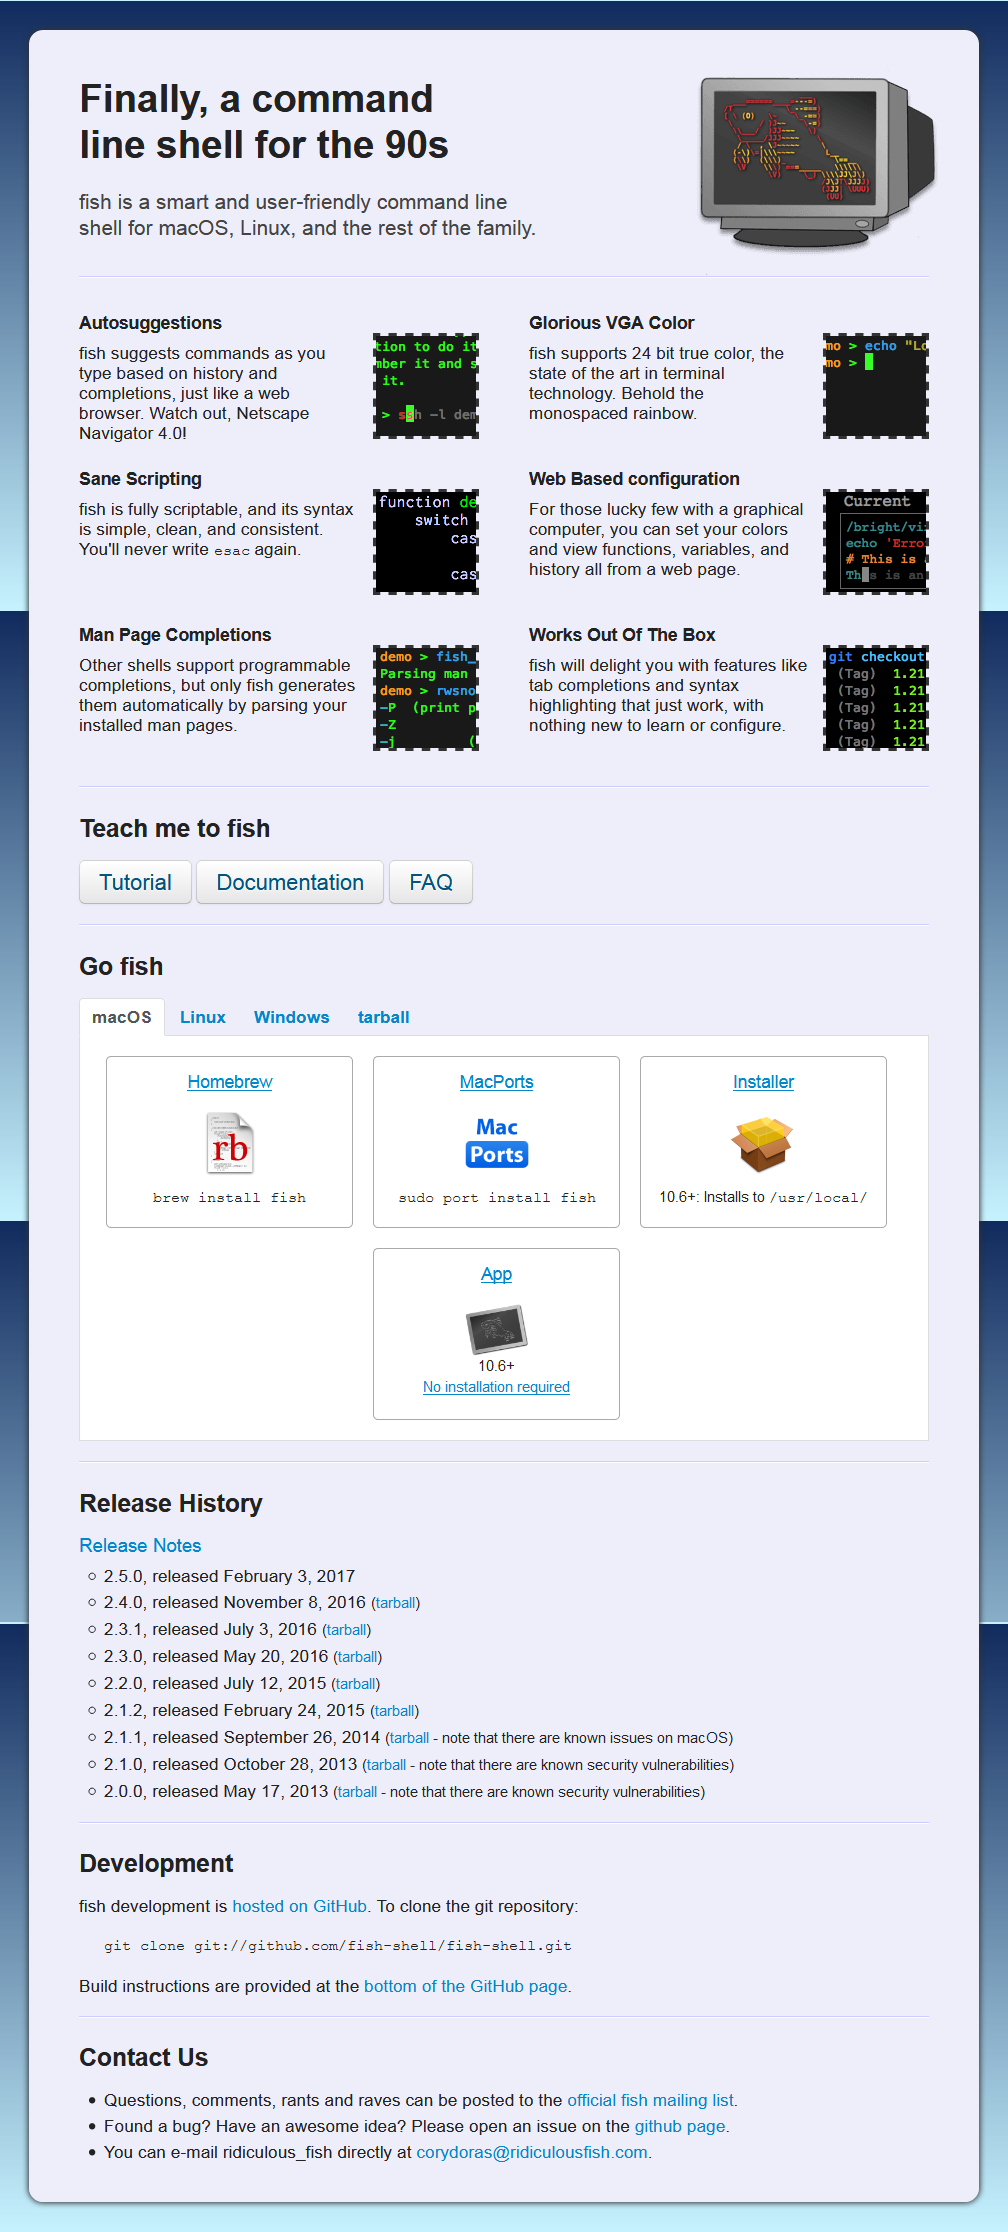This screenshot has width=1008, height=2232.
Task: Click the Works Out Of The Box heading
Action: tap(622, 635)
